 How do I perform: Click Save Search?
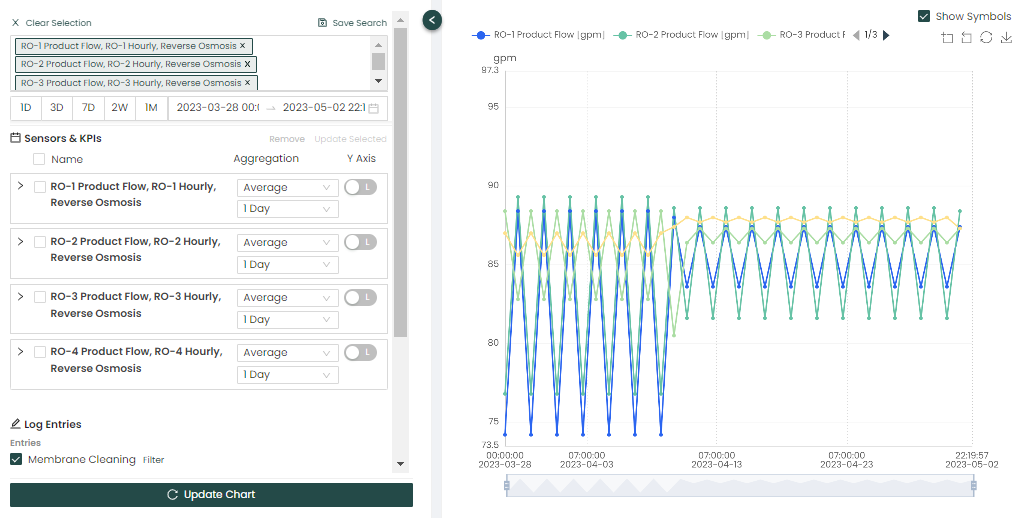click(352, 23)
